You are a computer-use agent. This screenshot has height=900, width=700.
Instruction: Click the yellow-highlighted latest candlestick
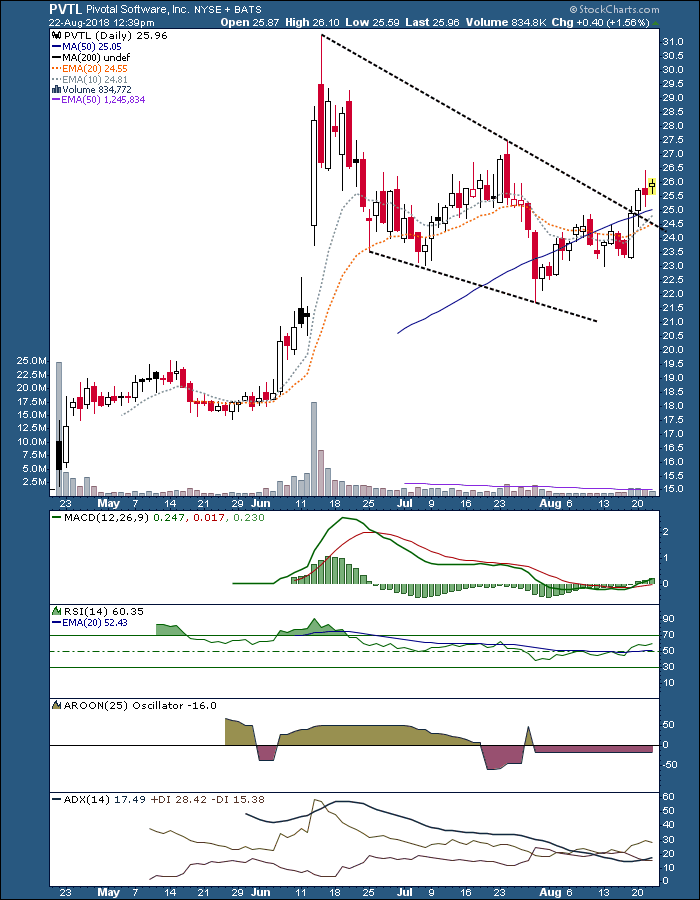[x=652, y=186]
